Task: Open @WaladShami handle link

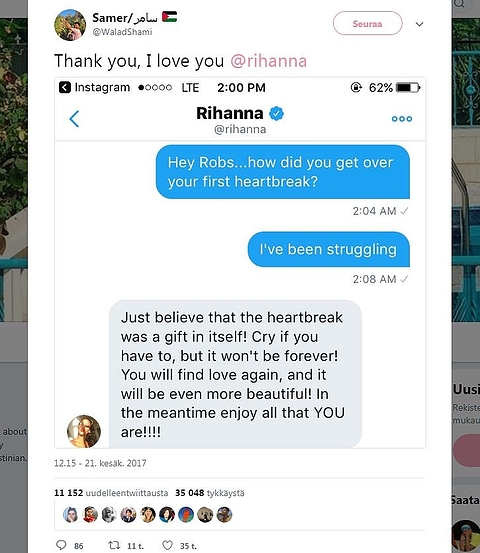Action: [122, 32]
